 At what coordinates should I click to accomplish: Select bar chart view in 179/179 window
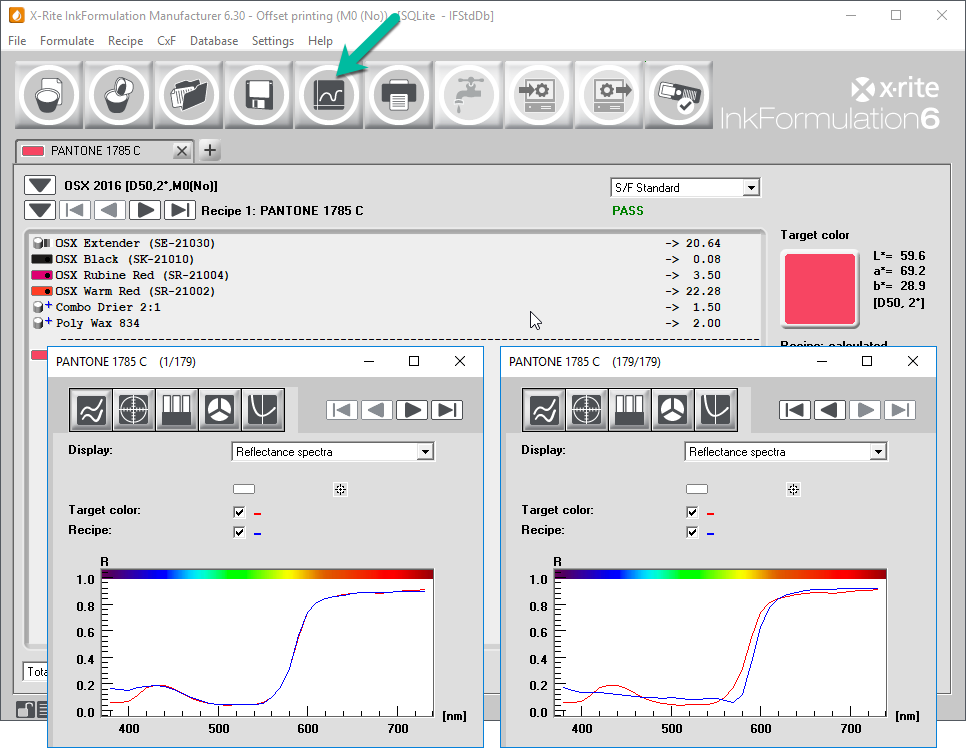(630, 410)
